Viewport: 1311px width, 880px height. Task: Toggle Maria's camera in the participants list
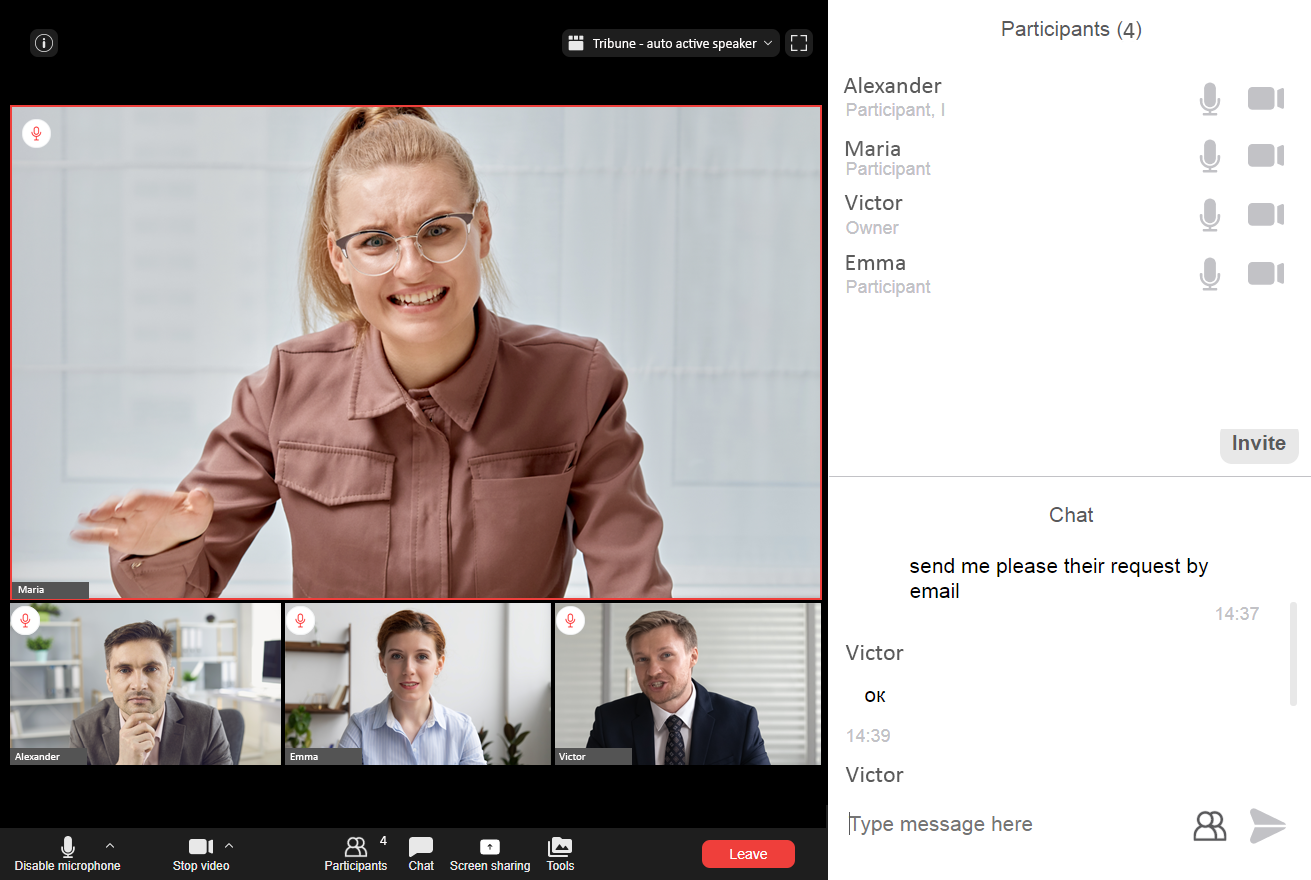click(1265, 156)
